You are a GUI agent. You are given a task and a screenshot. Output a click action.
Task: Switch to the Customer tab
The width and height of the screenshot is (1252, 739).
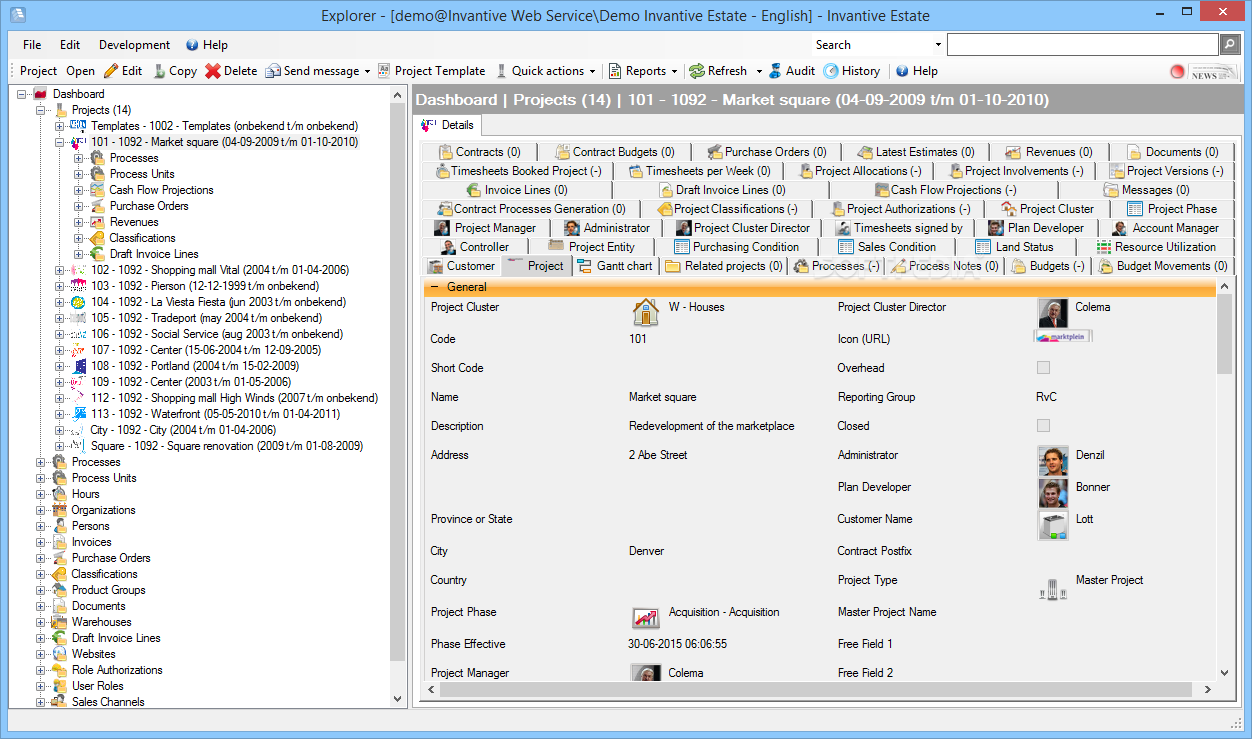(x=461, y=266)
